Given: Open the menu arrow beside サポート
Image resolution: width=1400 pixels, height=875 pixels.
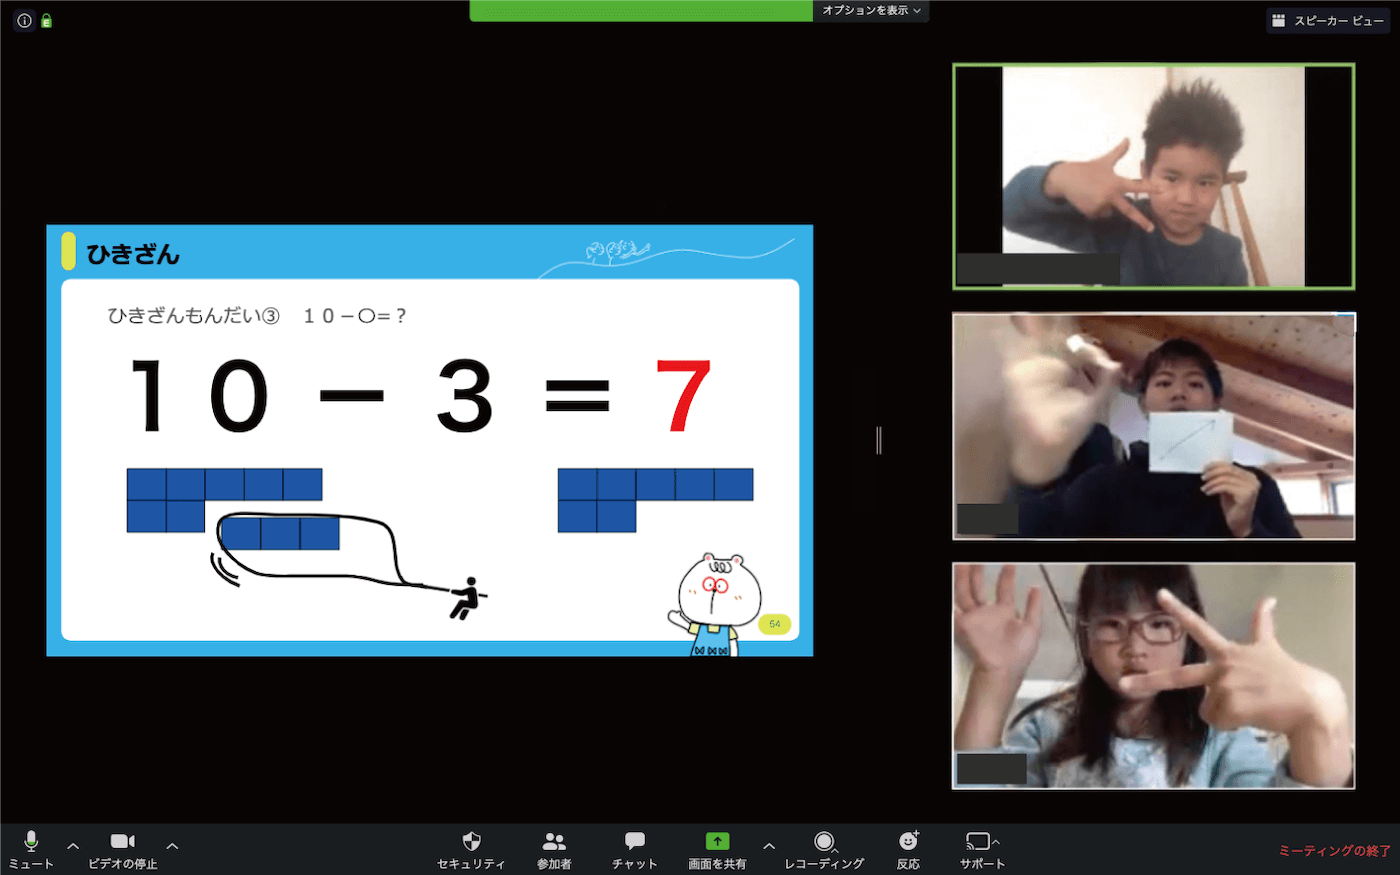Looking at the screenshot, I should 996,842.
